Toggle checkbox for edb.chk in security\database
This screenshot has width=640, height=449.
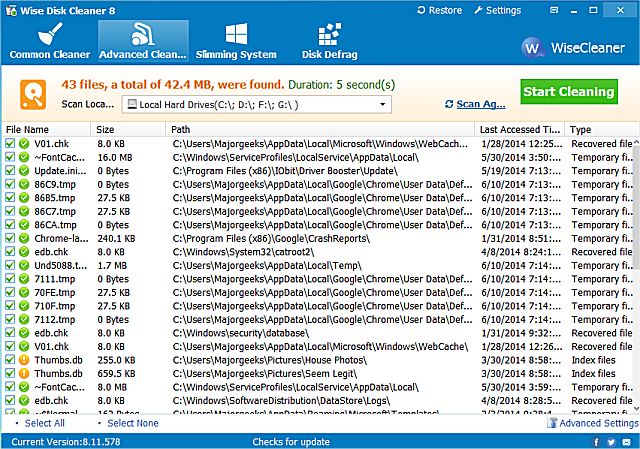(10, 333)
